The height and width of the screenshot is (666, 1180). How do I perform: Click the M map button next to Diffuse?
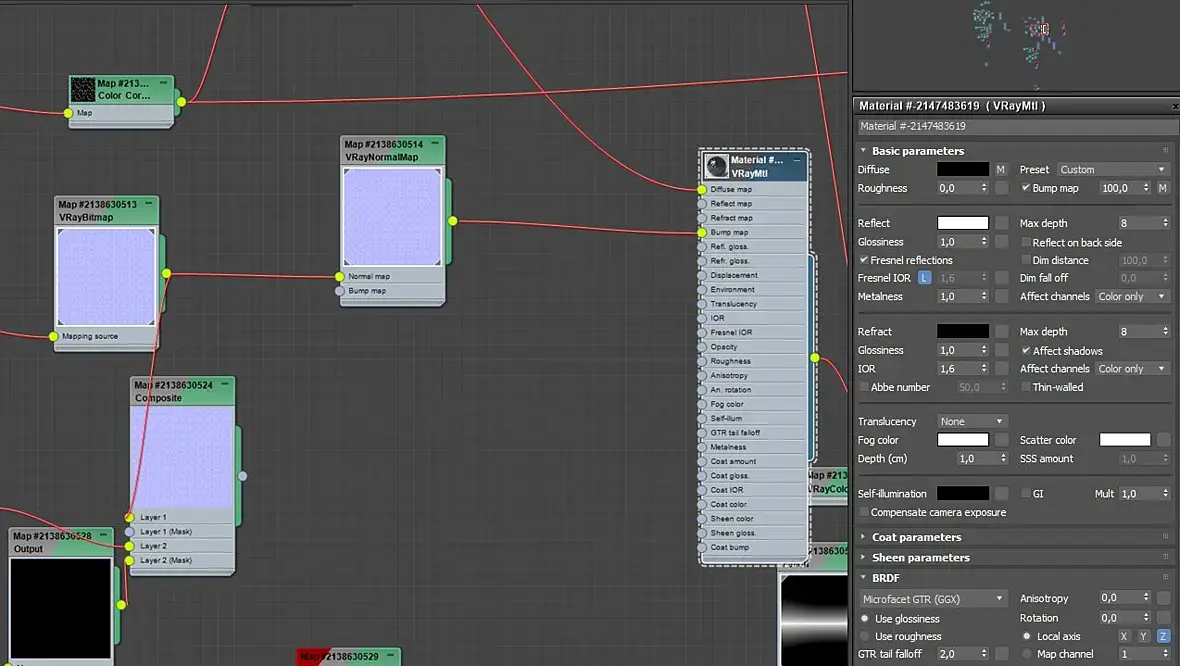coord(1001,169)
